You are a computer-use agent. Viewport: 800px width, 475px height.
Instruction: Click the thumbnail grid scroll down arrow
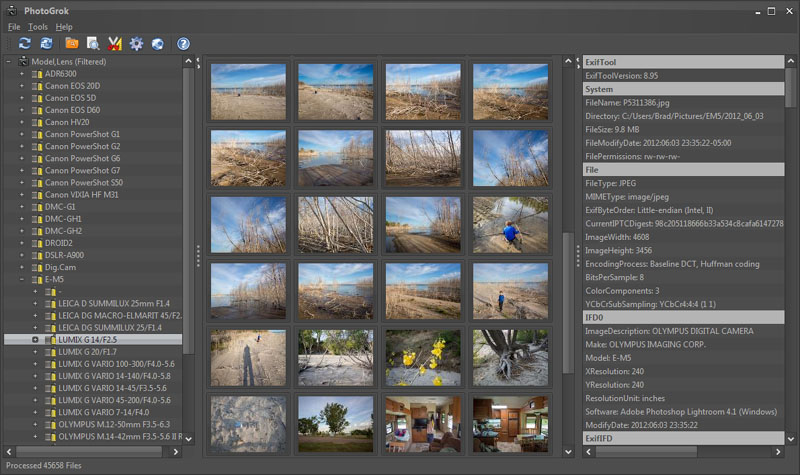[x=568, y=452]
